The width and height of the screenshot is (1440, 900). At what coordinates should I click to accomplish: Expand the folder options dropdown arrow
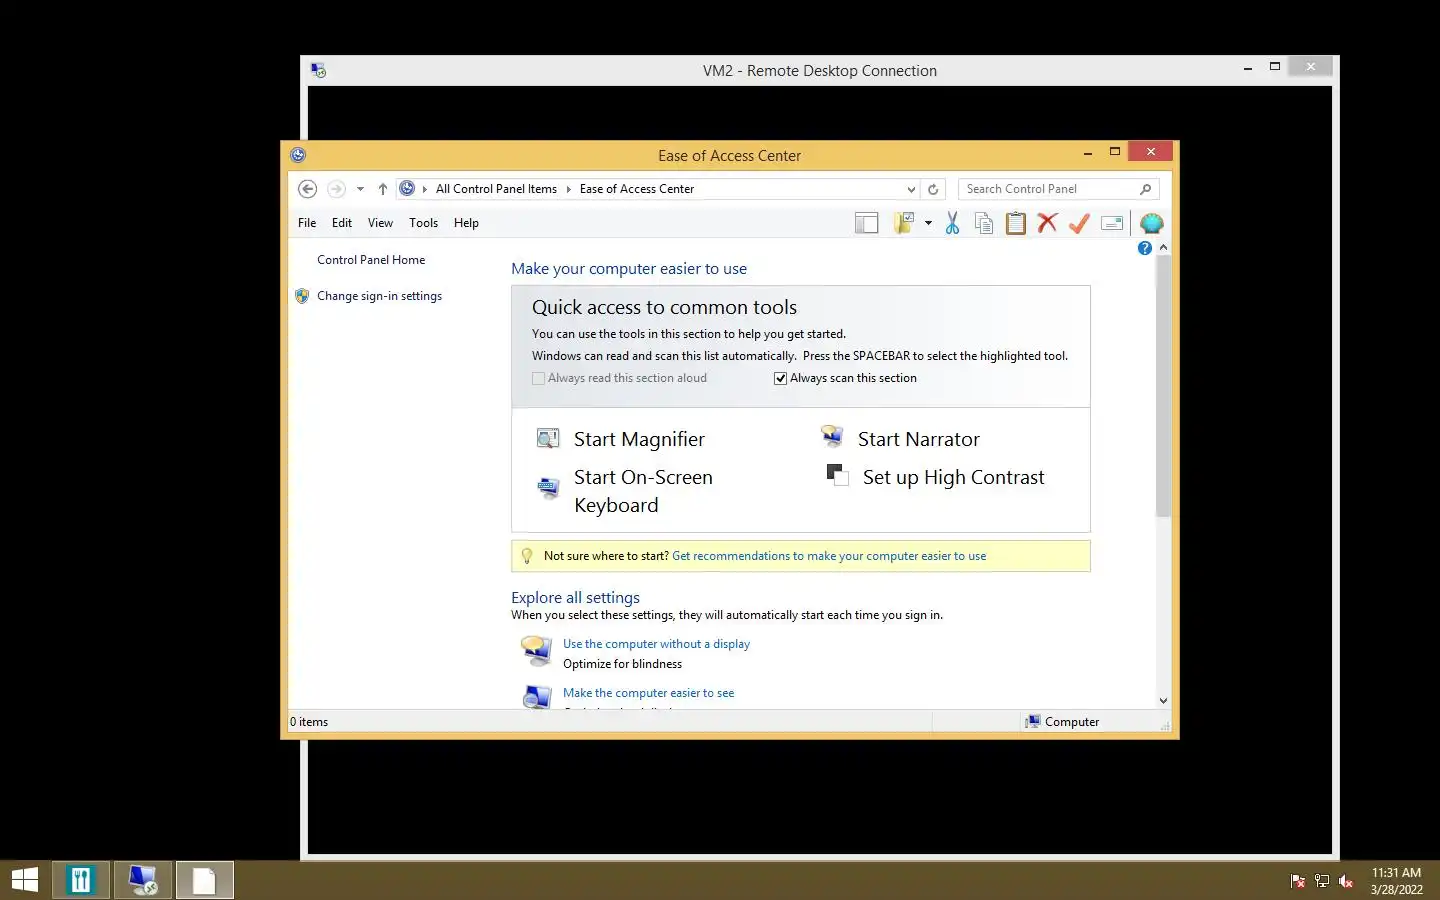click(928, 223)
